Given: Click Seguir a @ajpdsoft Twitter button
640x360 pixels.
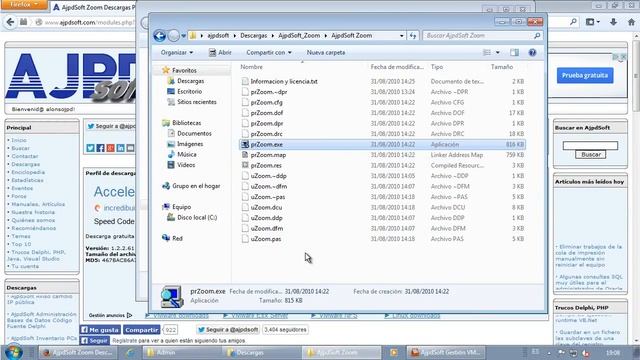Looking at the screenshot, I should click(x=228, y=330).
